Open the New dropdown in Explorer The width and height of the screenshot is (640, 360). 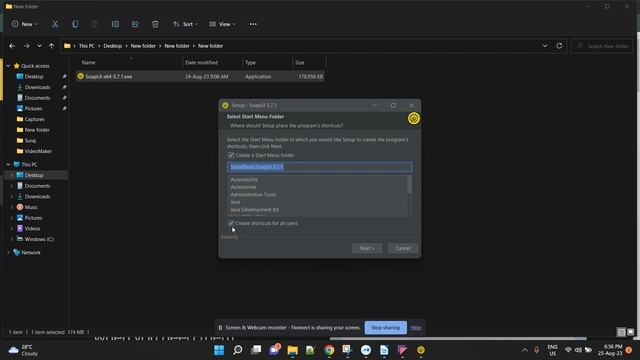24,24
